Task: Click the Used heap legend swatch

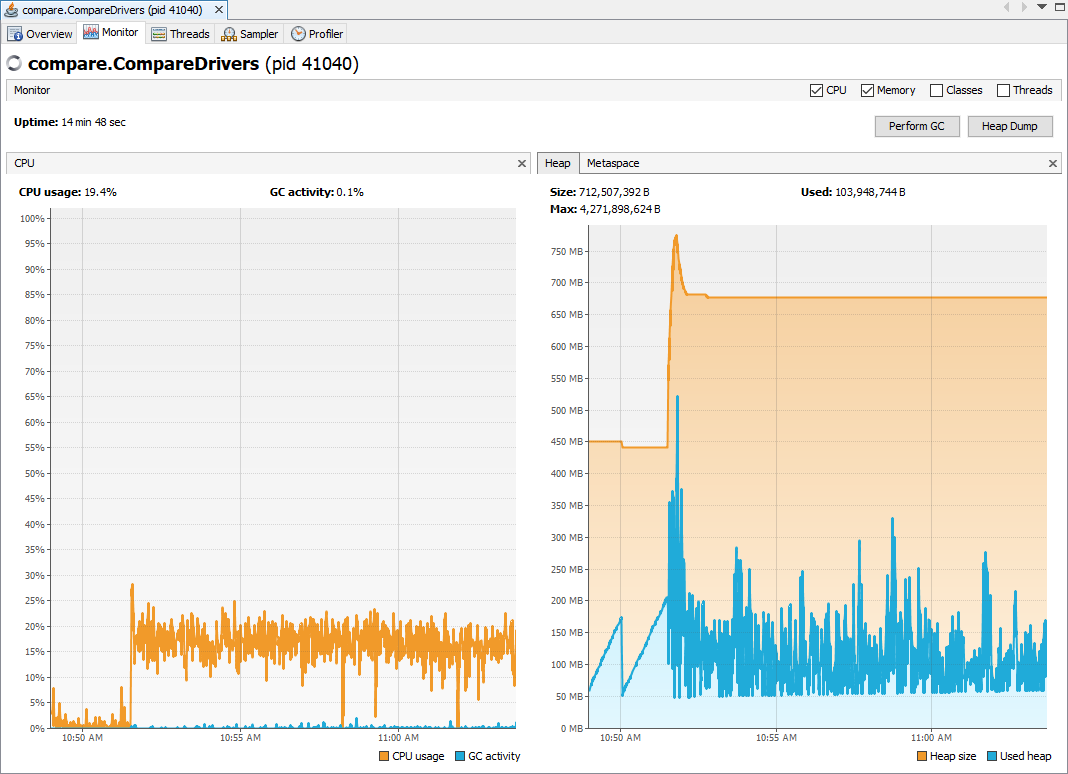Action: (x=992, y=756)
